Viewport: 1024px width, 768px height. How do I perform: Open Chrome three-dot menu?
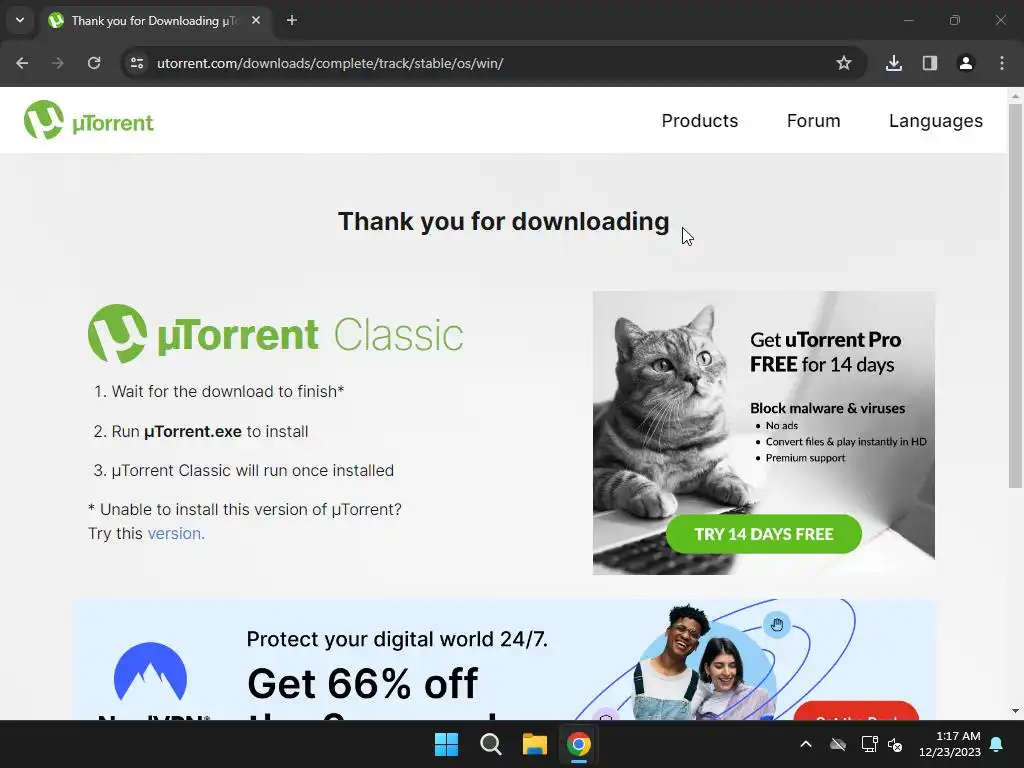coord(1002,63)
